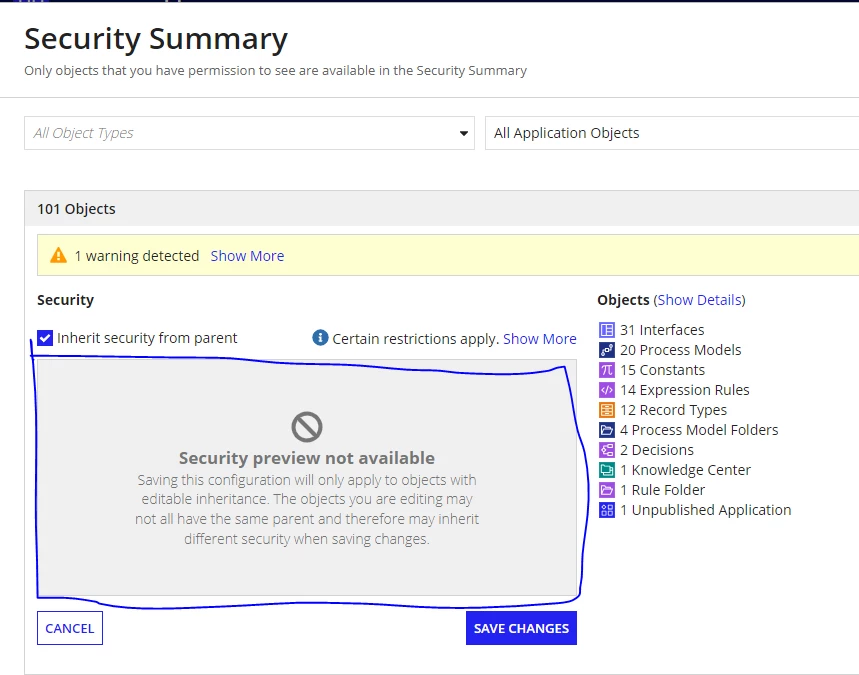Image resolution: width=859 pixels, height=675 pixels.
Task: Click the '1 Knowledge Center' text
Action: [685, 470]
